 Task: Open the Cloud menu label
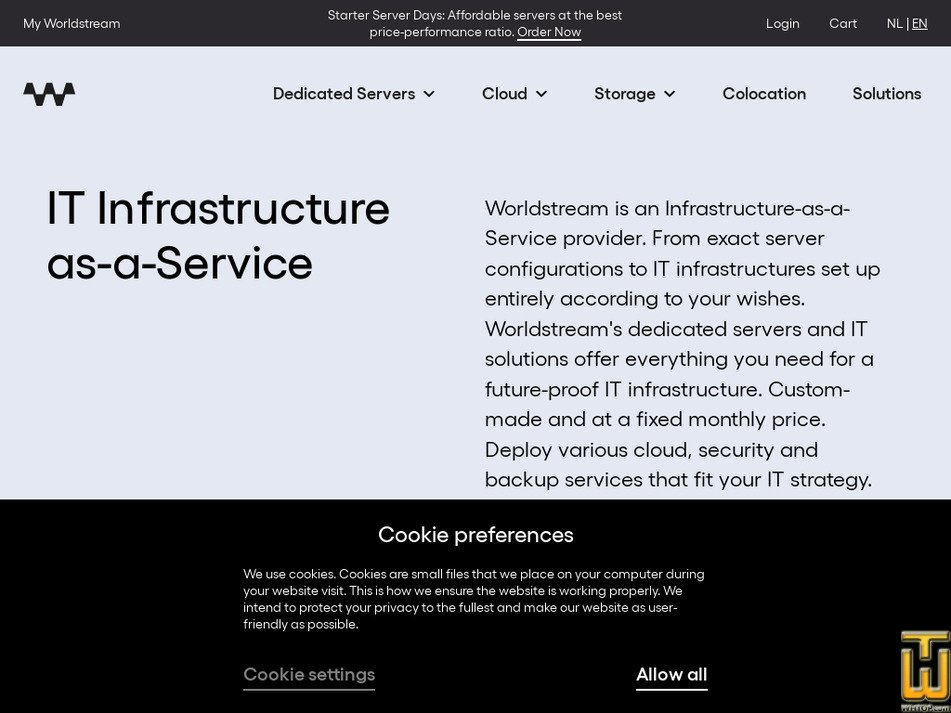(x=504, y=94)
